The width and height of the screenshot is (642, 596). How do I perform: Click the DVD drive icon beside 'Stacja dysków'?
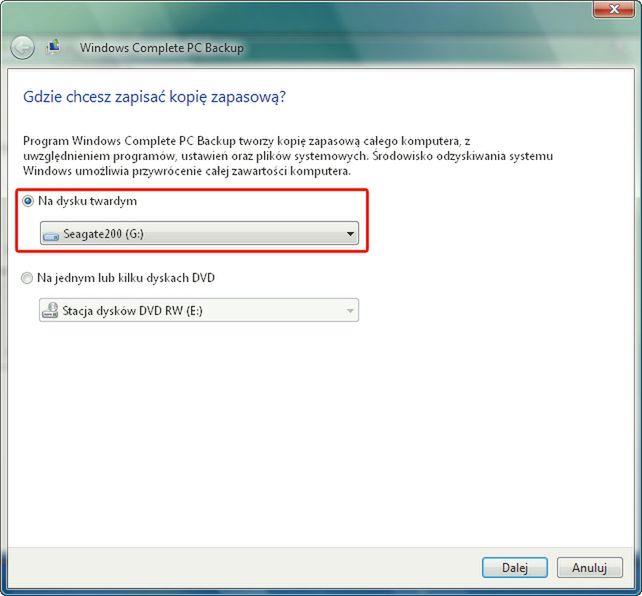50,310
